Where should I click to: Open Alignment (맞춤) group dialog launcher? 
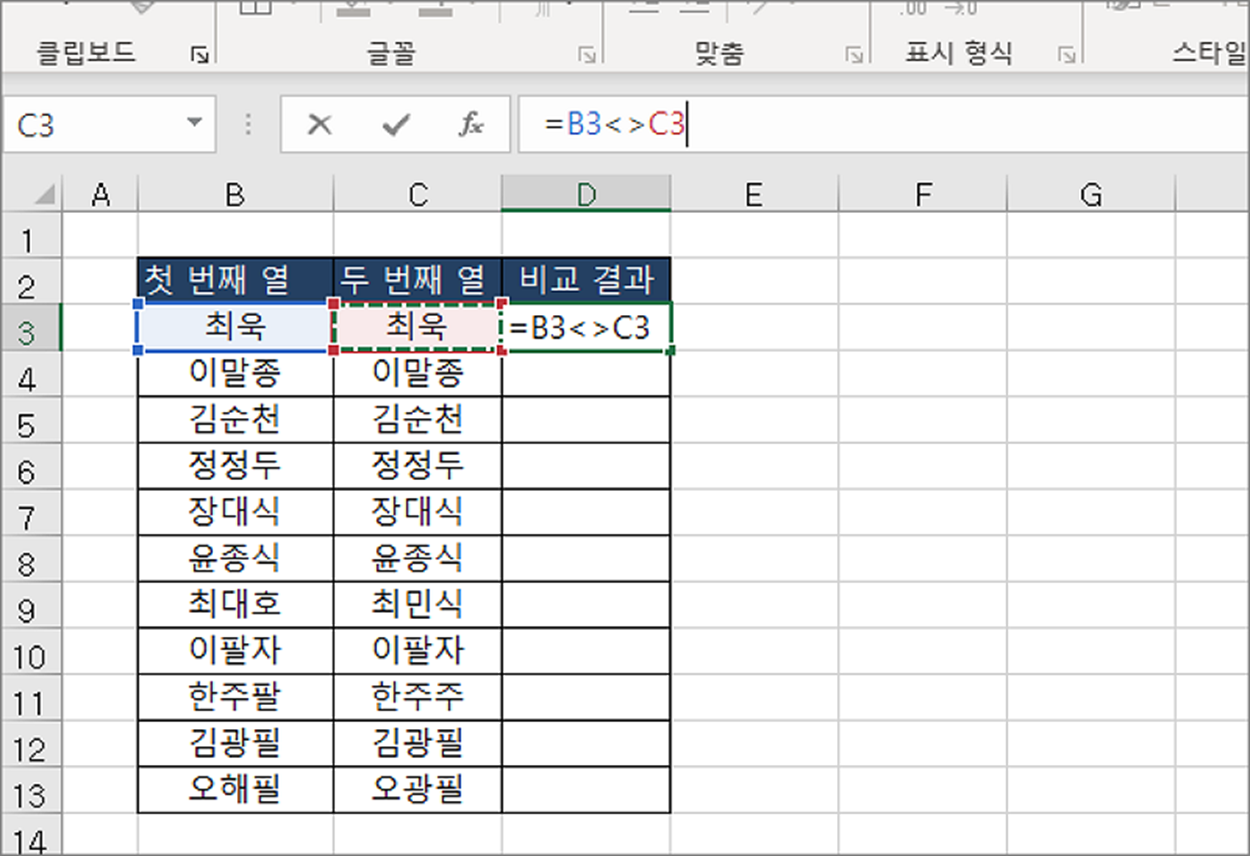854,56
